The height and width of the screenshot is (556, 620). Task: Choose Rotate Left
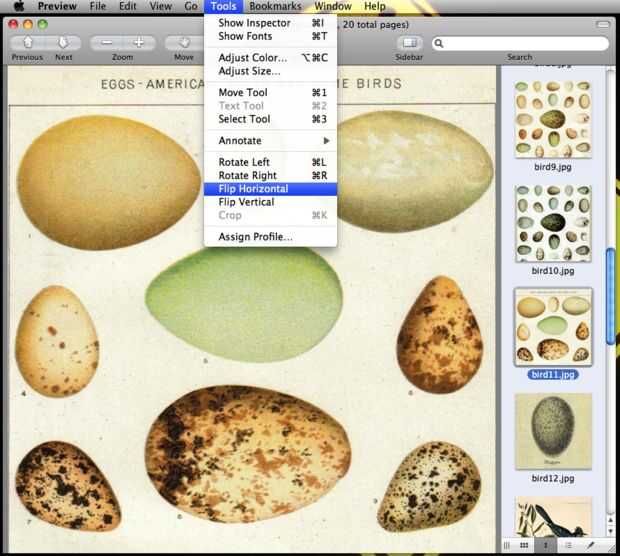coord(270,162)
